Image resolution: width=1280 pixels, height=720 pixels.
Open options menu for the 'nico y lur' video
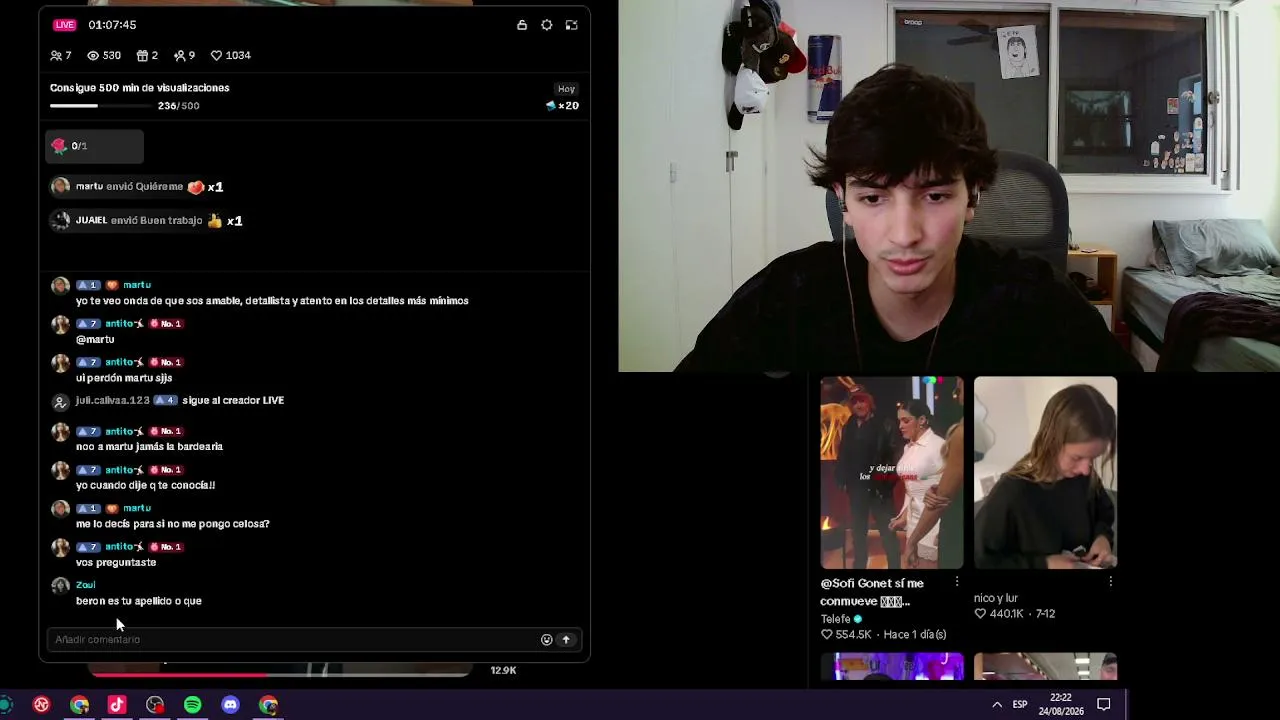point(1110,582)
